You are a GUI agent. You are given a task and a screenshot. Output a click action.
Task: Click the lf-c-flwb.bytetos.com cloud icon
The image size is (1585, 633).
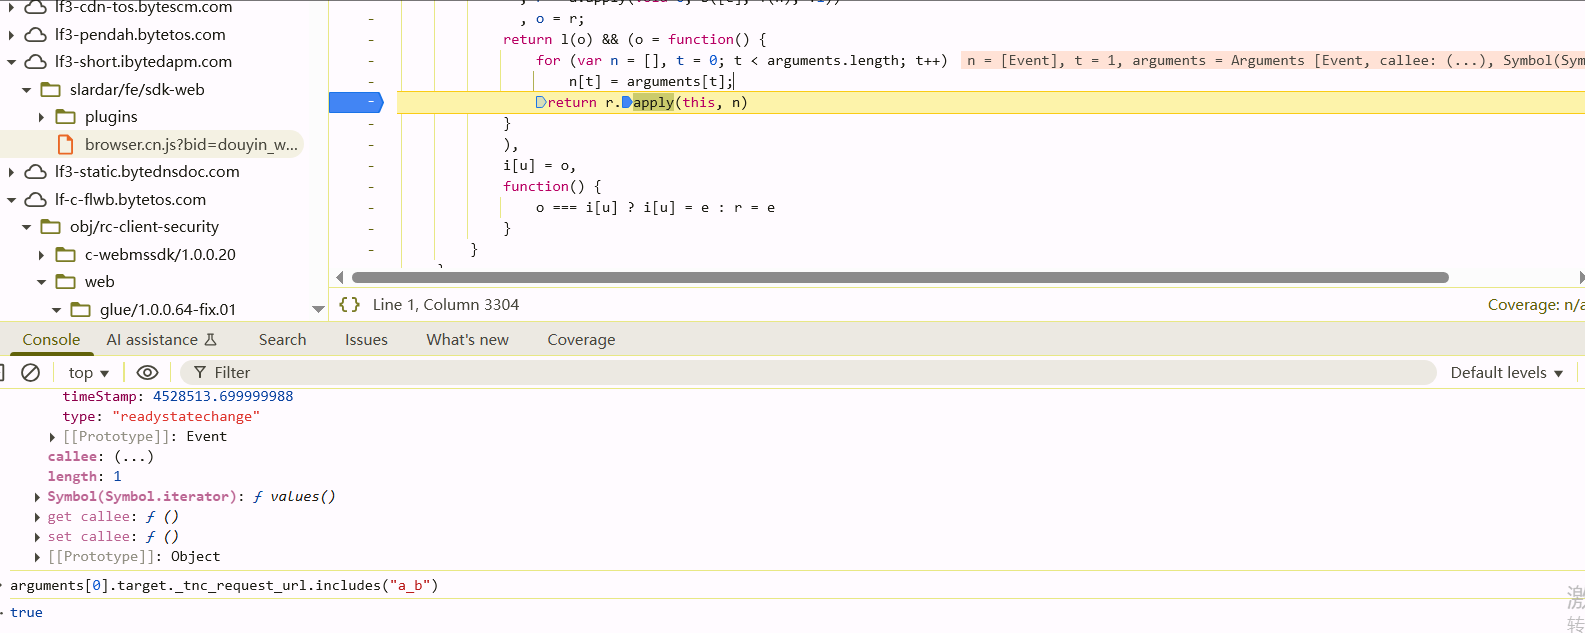point(36,200)
